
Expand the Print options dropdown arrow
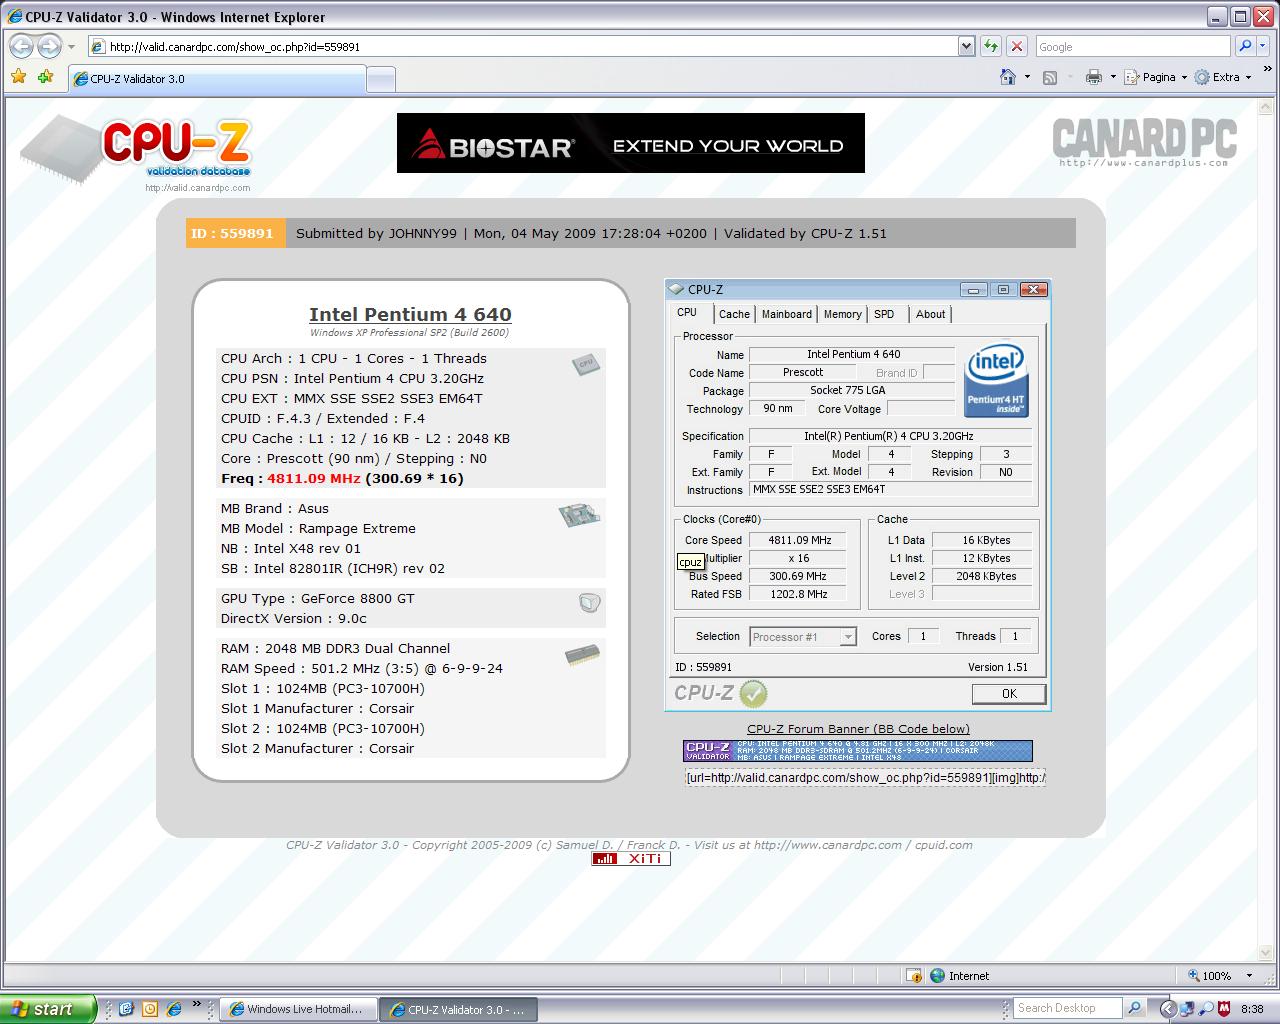[x=1112, y=77]
